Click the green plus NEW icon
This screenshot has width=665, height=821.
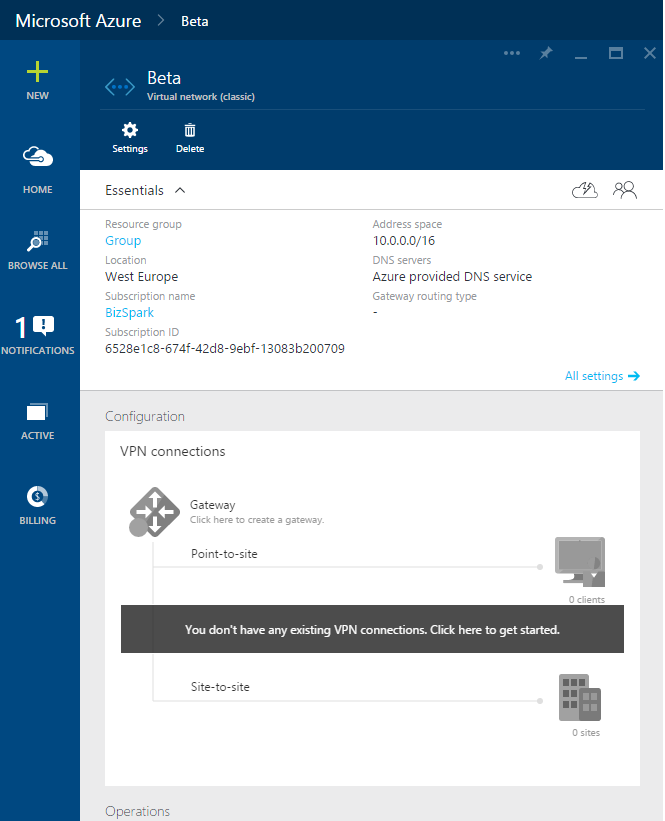pyautogui.click(x=37, y=72)
